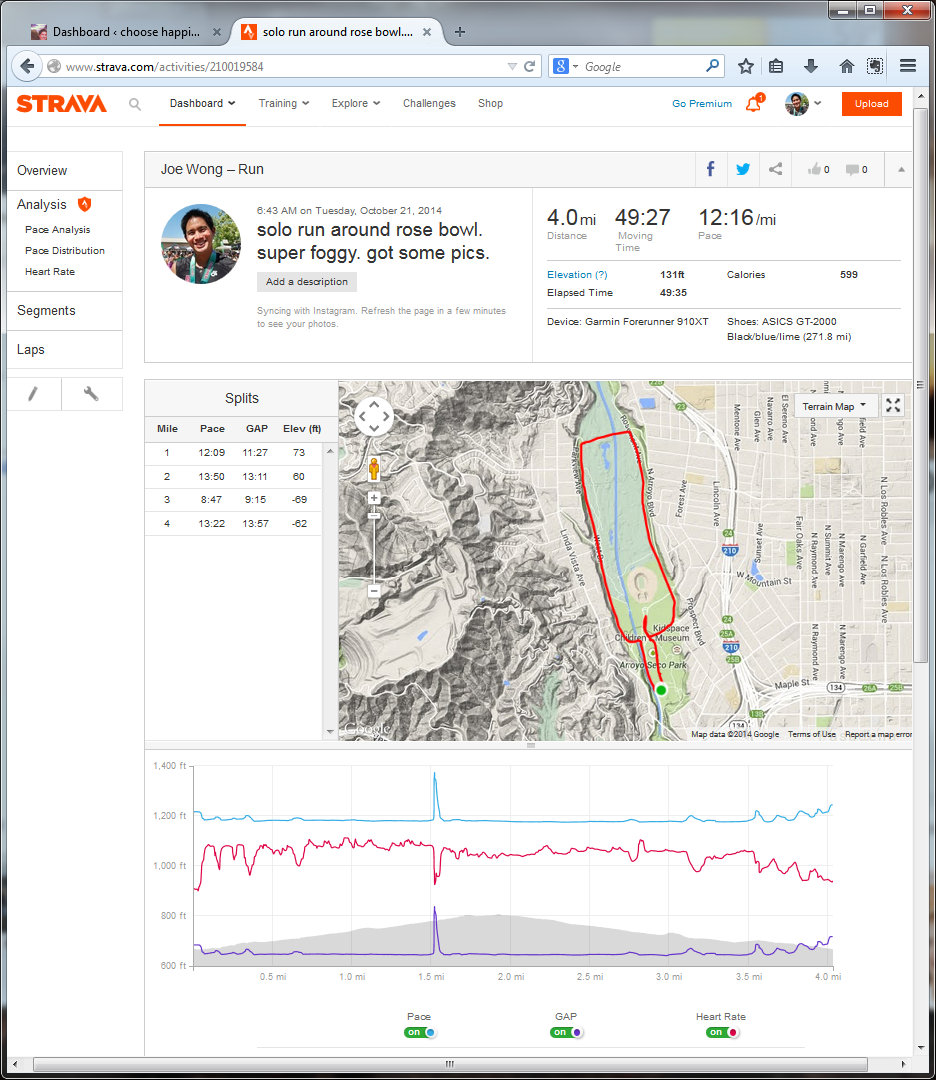Image resolution: width=936 pixels, height=1080 pixels.
Task: Toggle the GAP chart line off
Action: 566,1032
